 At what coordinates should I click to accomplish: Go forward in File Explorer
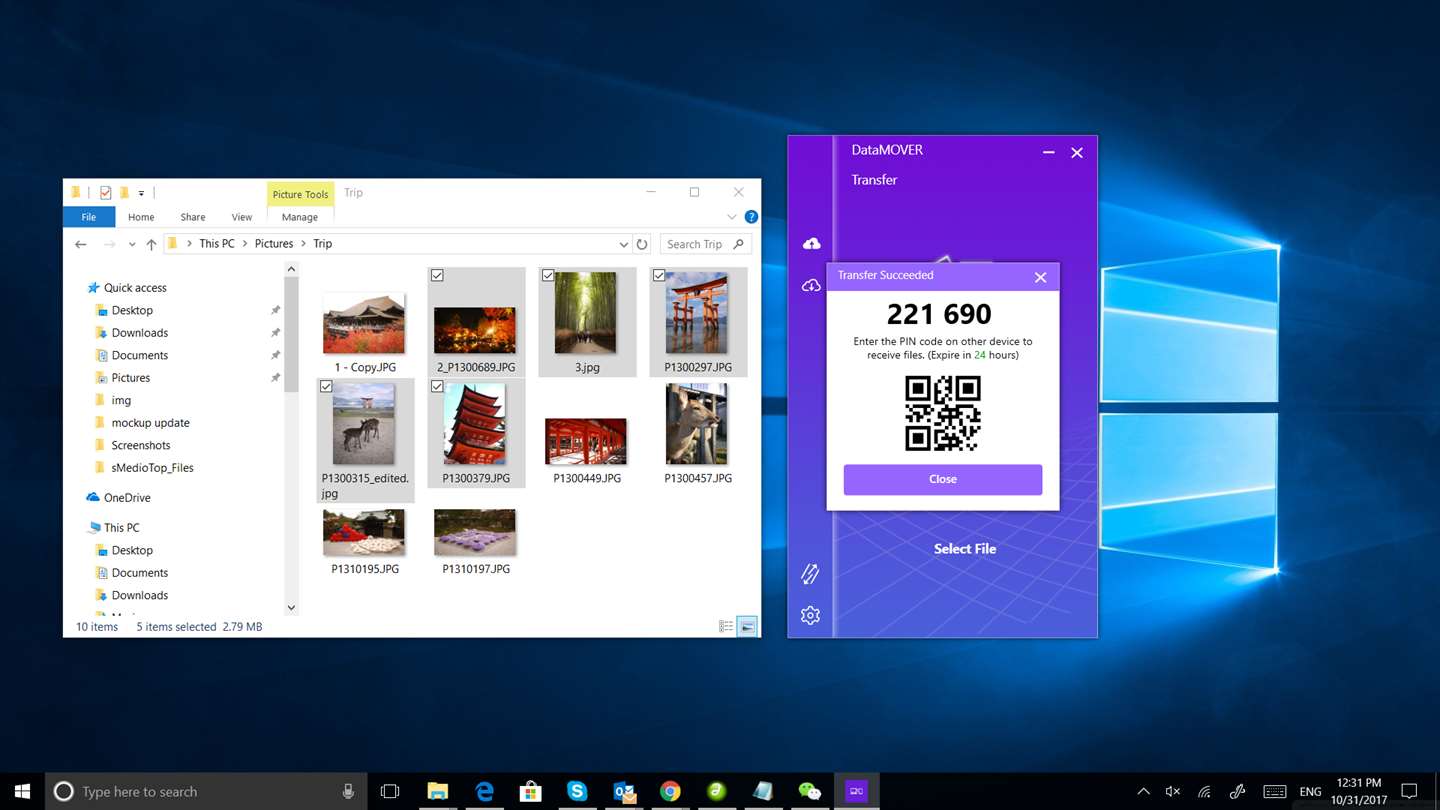[x=109, y=244]
